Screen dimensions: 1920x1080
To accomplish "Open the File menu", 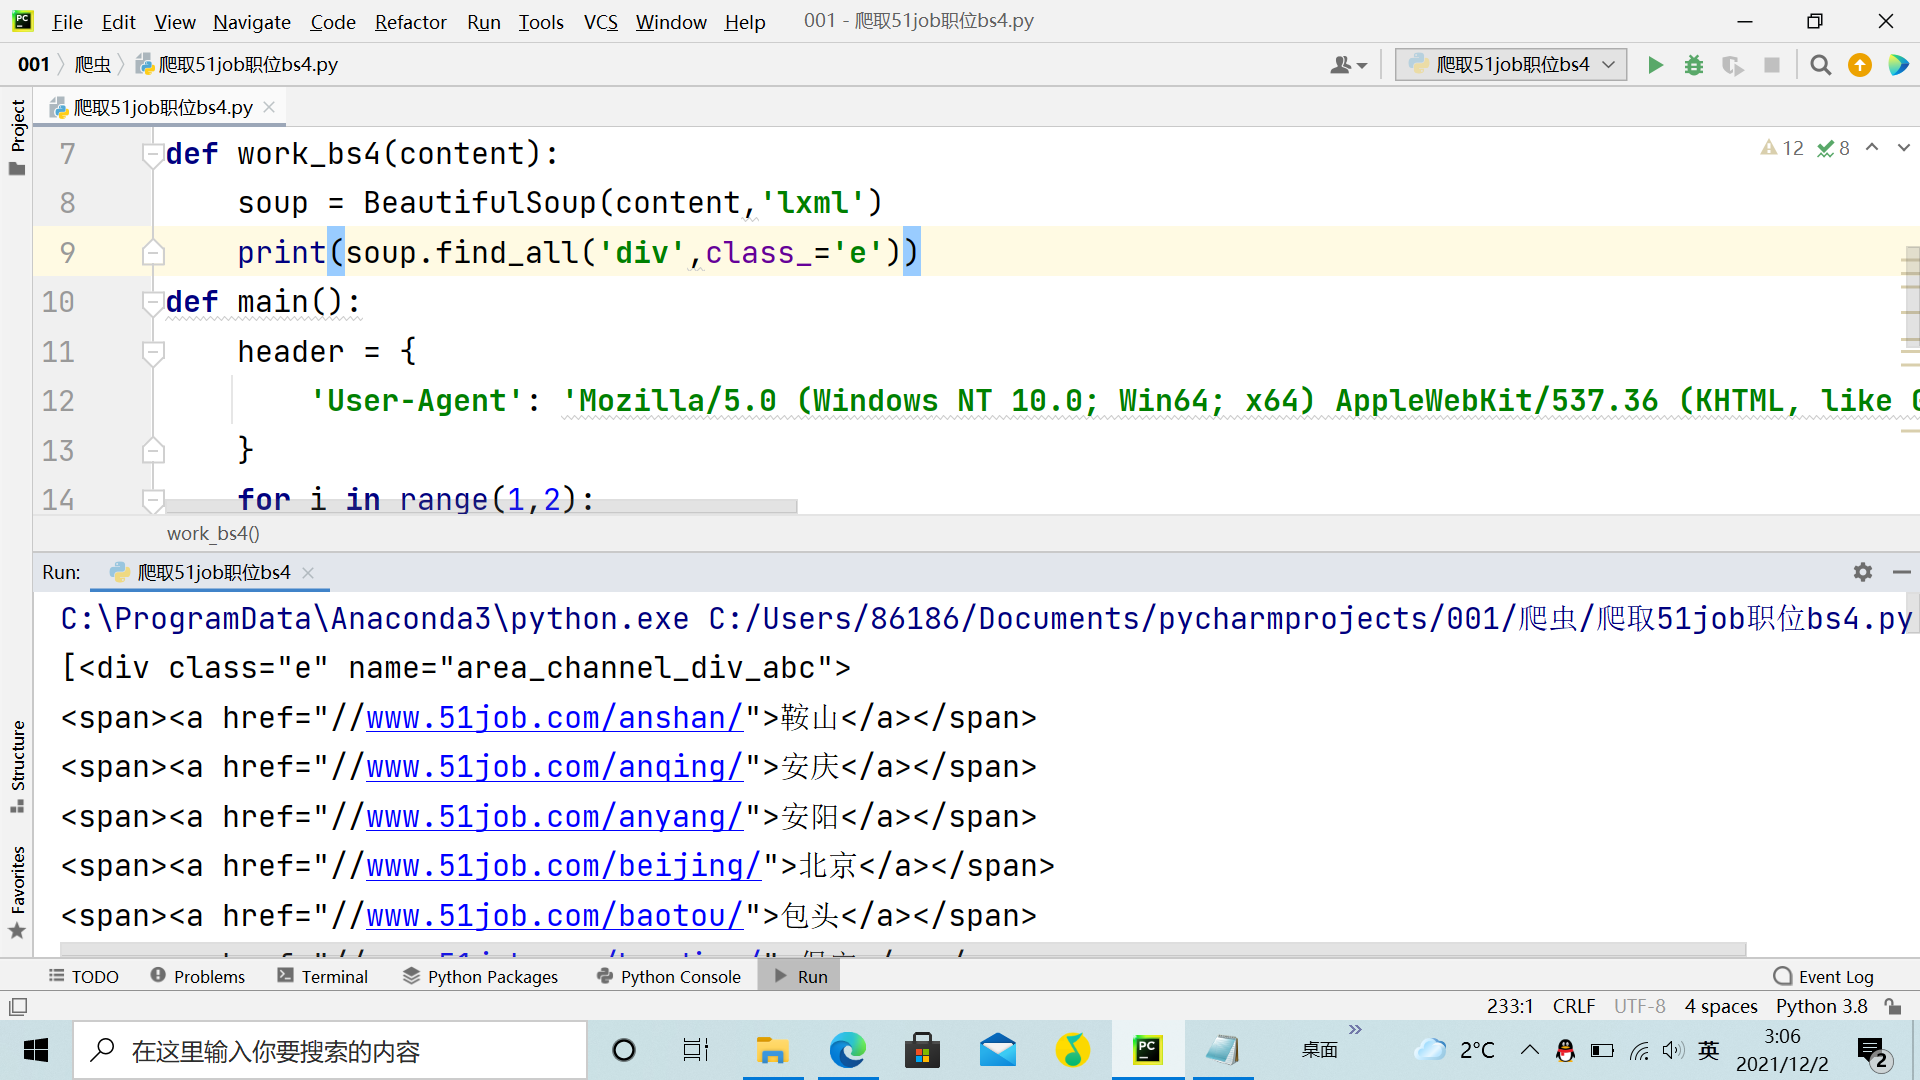I will click(x=67, y=21).
